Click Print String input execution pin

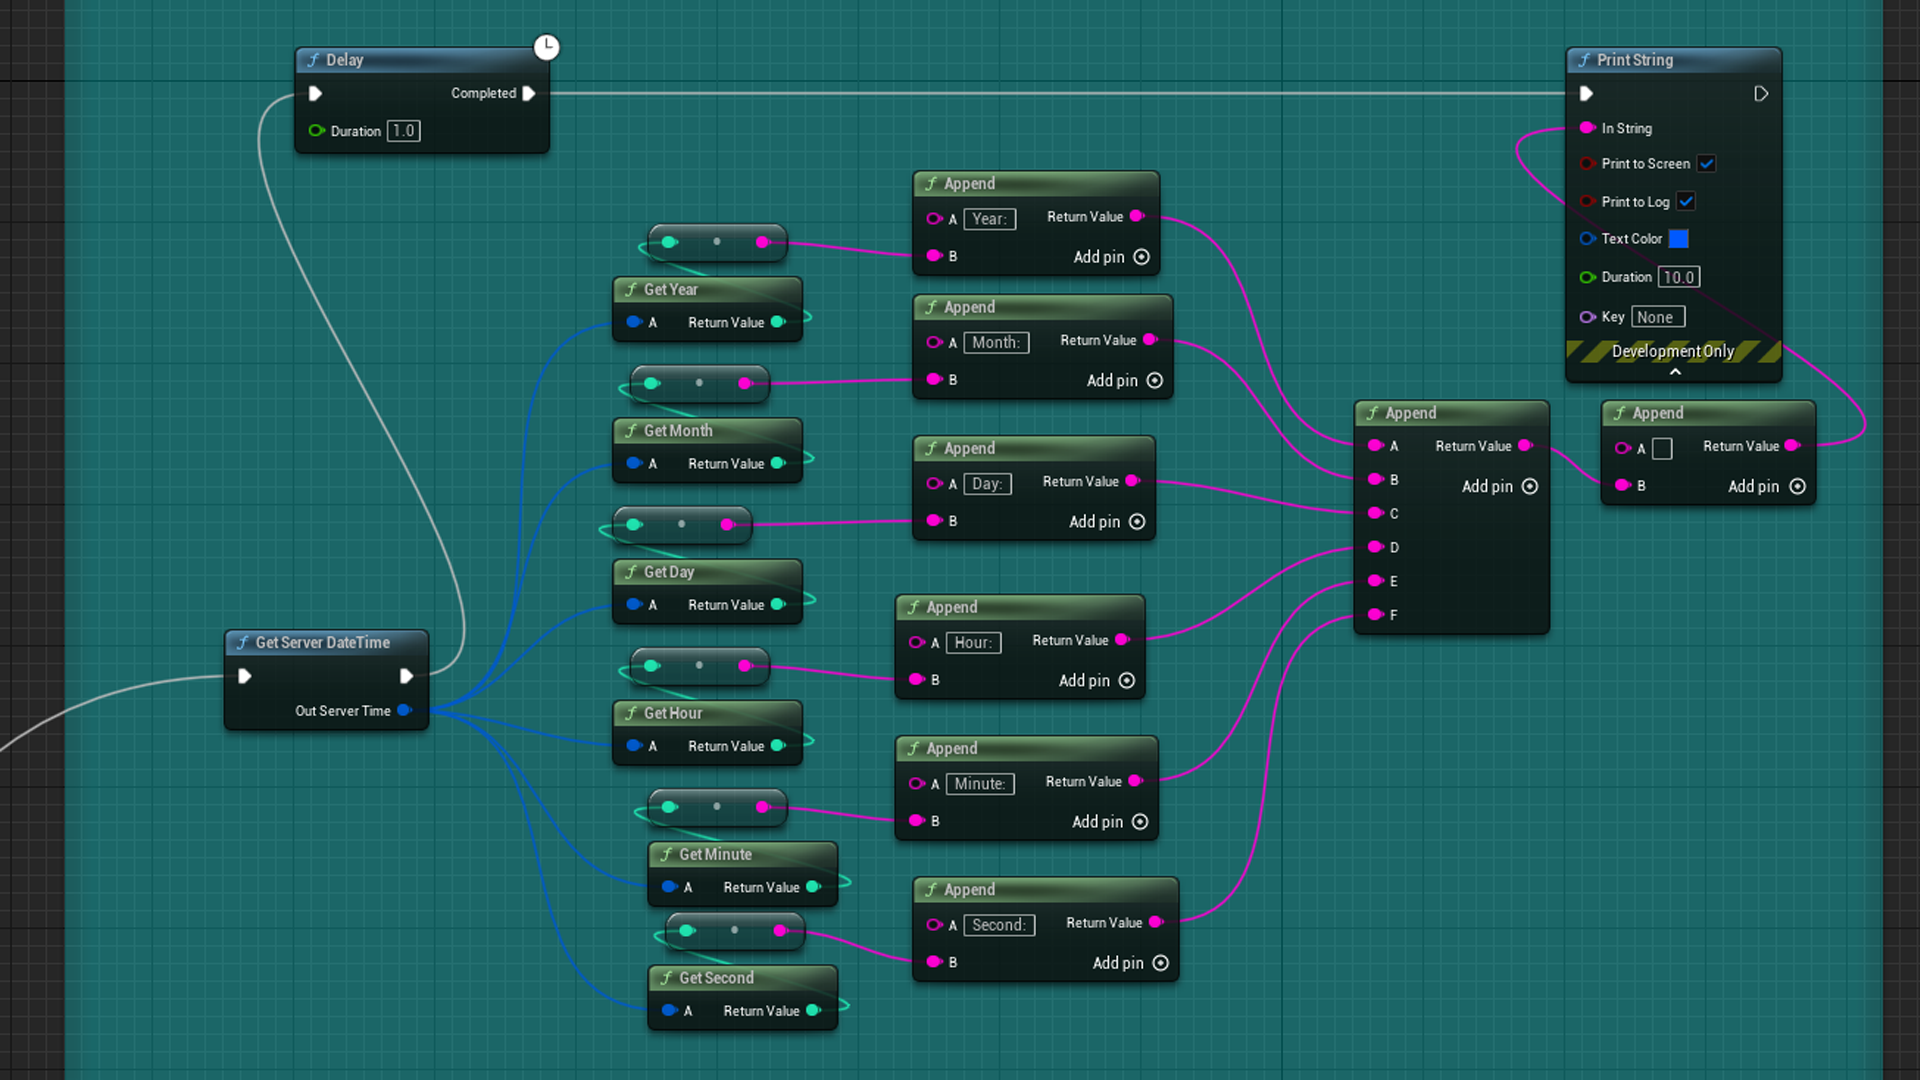pyautogui.click(x=1586, y=93)
